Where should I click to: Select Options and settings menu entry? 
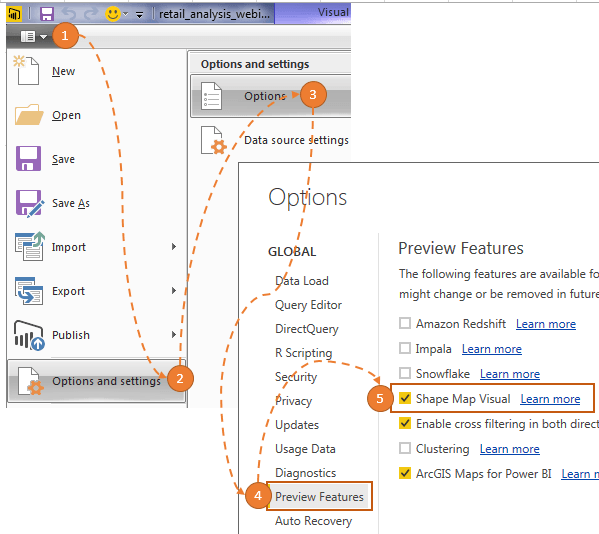click(x=96, y=381)
